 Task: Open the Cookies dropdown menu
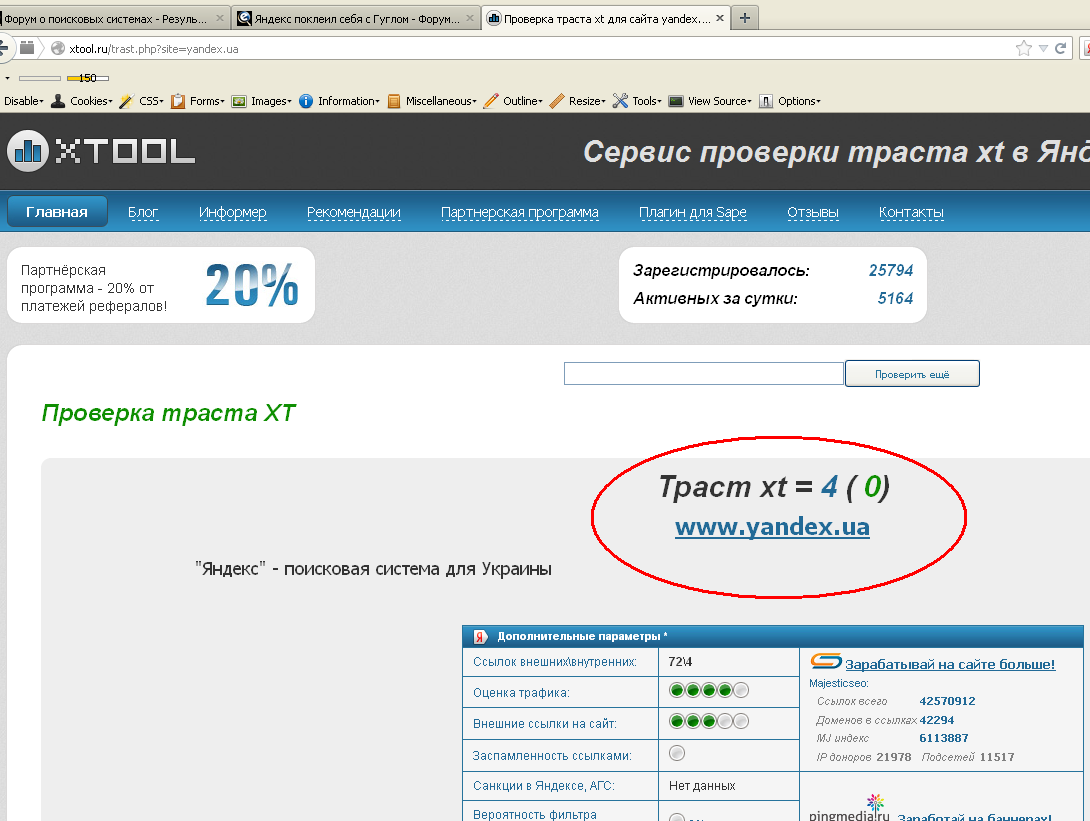(82, 101)
